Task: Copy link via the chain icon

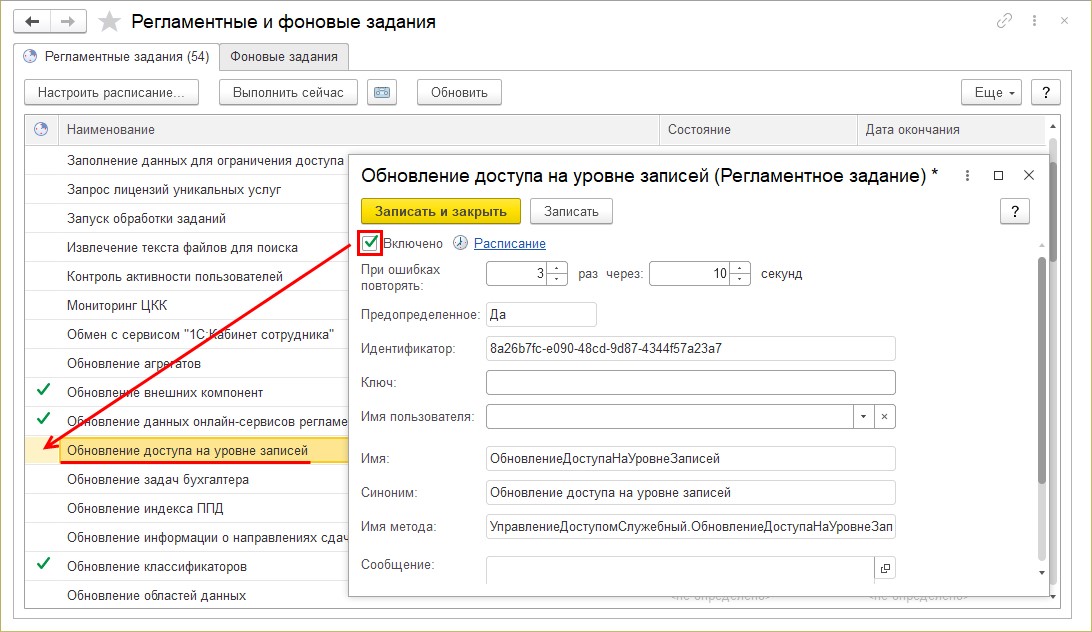Action: coord(1004,21)
